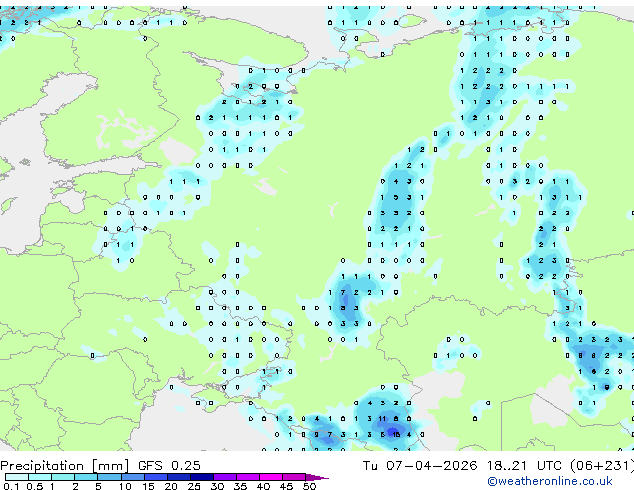Select the purple legend swatch between 30 and 35
This screenshot has height=490, width=634.
225,477
